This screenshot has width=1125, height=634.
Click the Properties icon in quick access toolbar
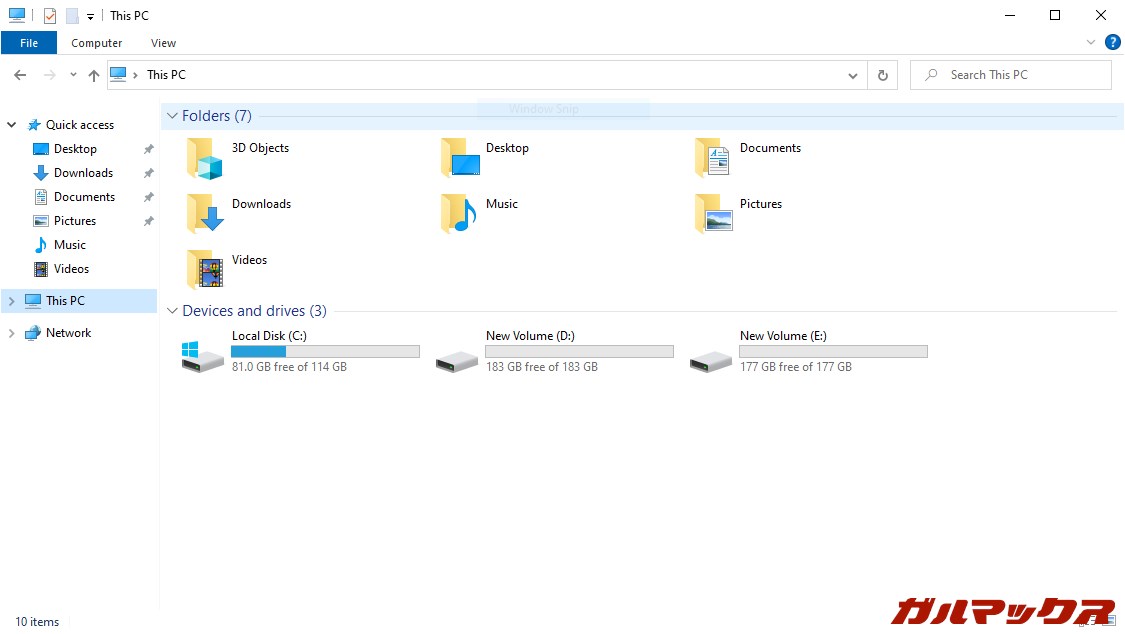pos(50,16)
